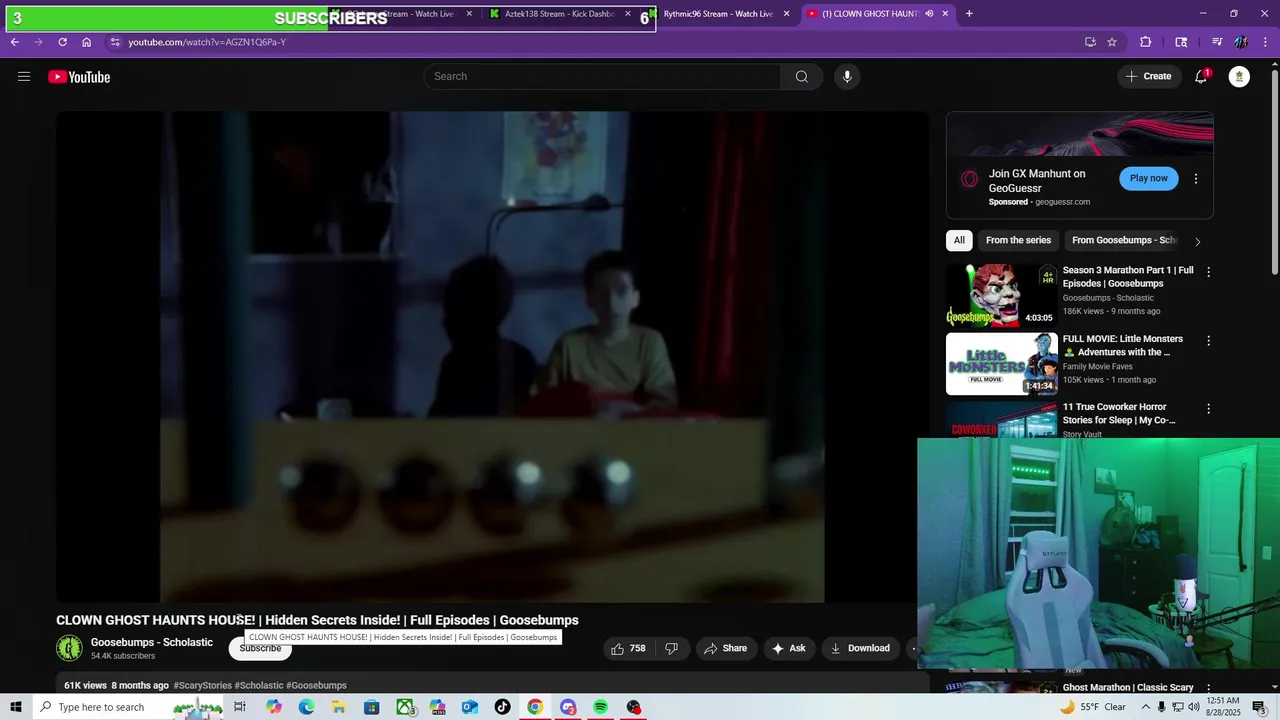
Task: Open options for Season 3 Marathon video
Action: pyautogui.click(x=1208, y=272)
